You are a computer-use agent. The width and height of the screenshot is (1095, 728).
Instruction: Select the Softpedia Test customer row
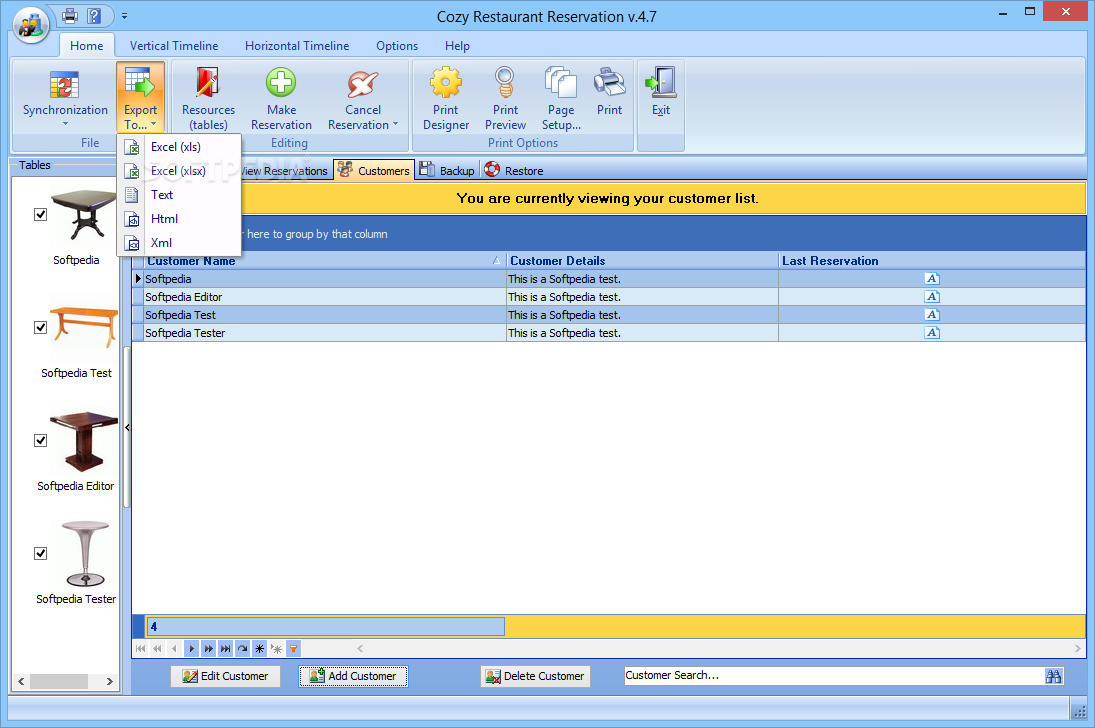(609, 315)
